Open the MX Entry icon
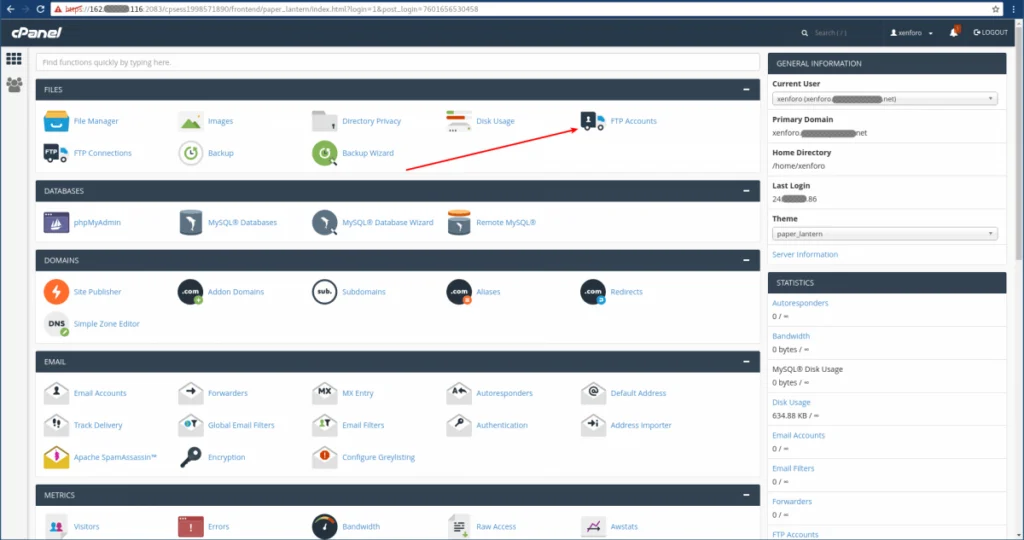 tap(325, 393)
